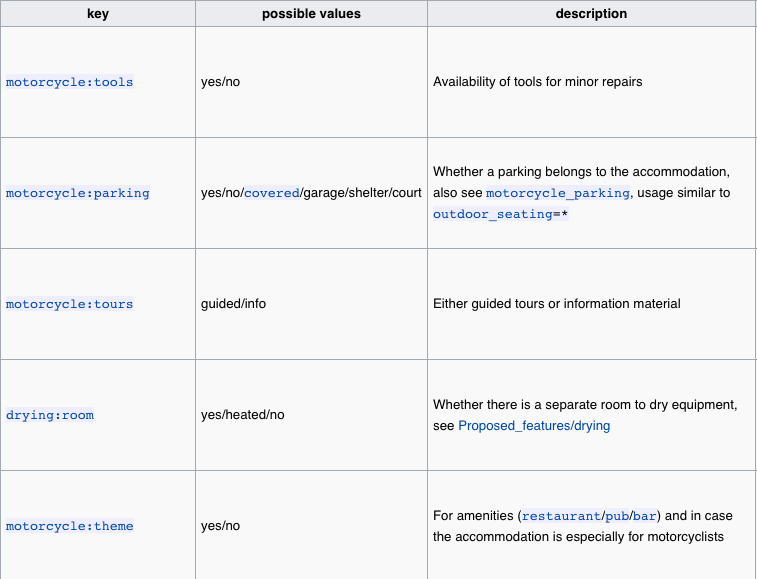Screen dimensions: 757x579
Task: Open the outdoor_seating tag link
Action: (x=490, y=214)
